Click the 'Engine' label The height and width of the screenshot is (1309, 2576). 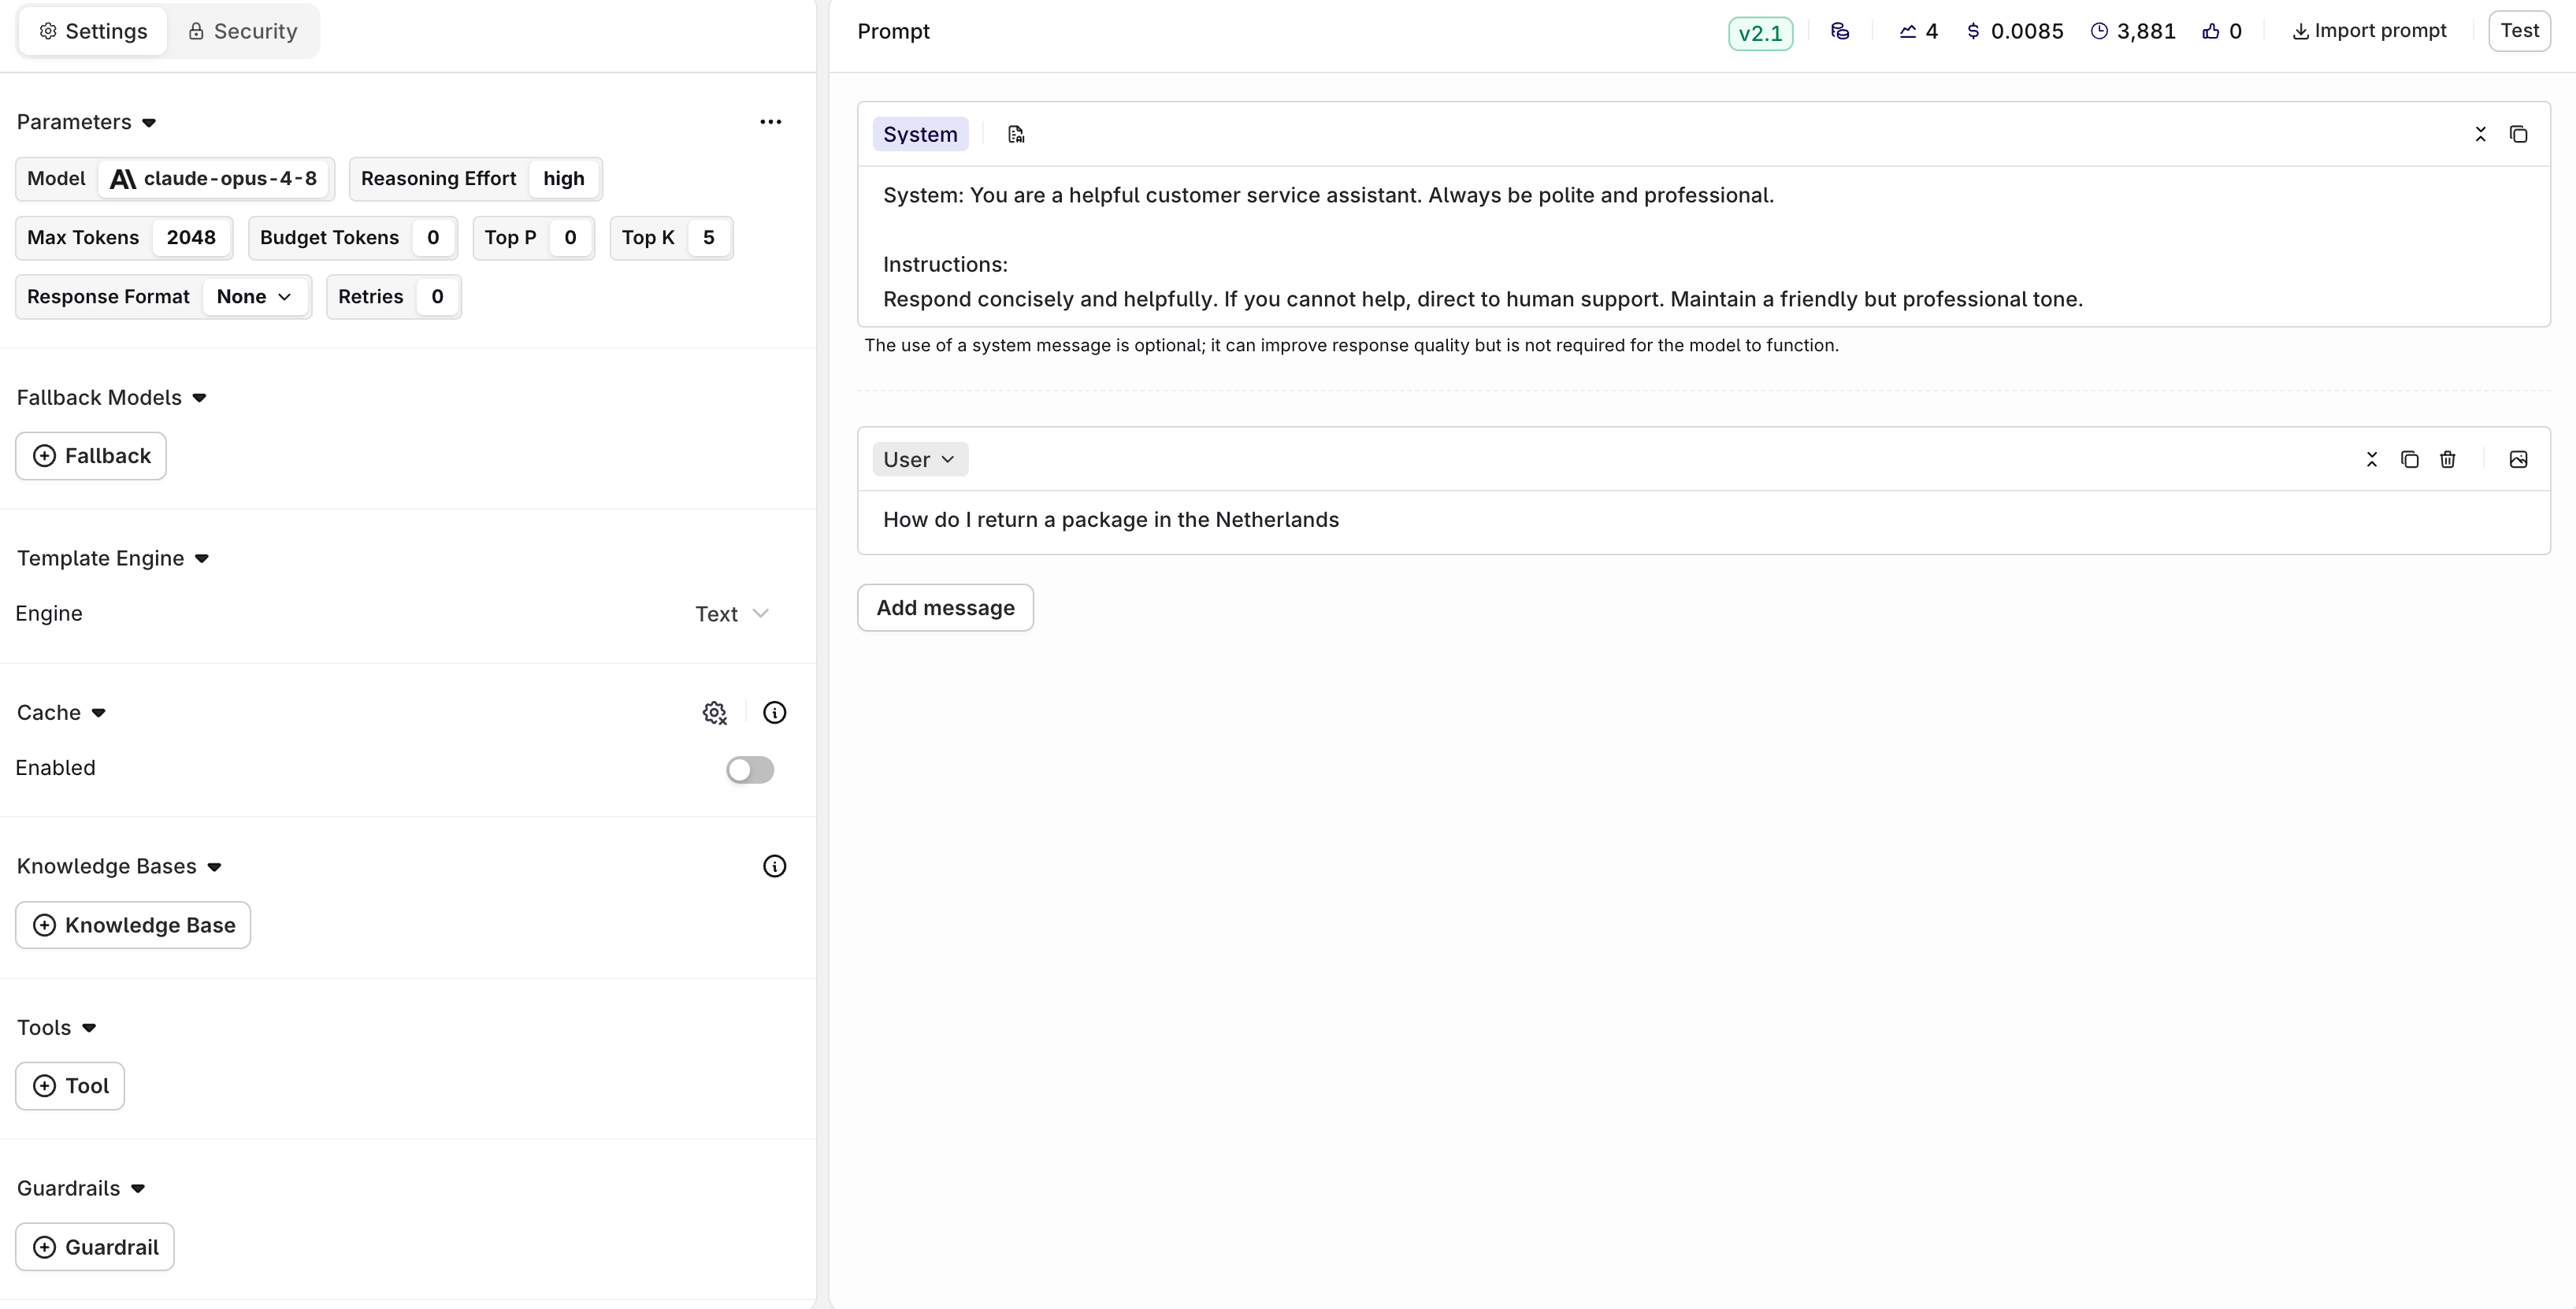[x=49, y=614]
